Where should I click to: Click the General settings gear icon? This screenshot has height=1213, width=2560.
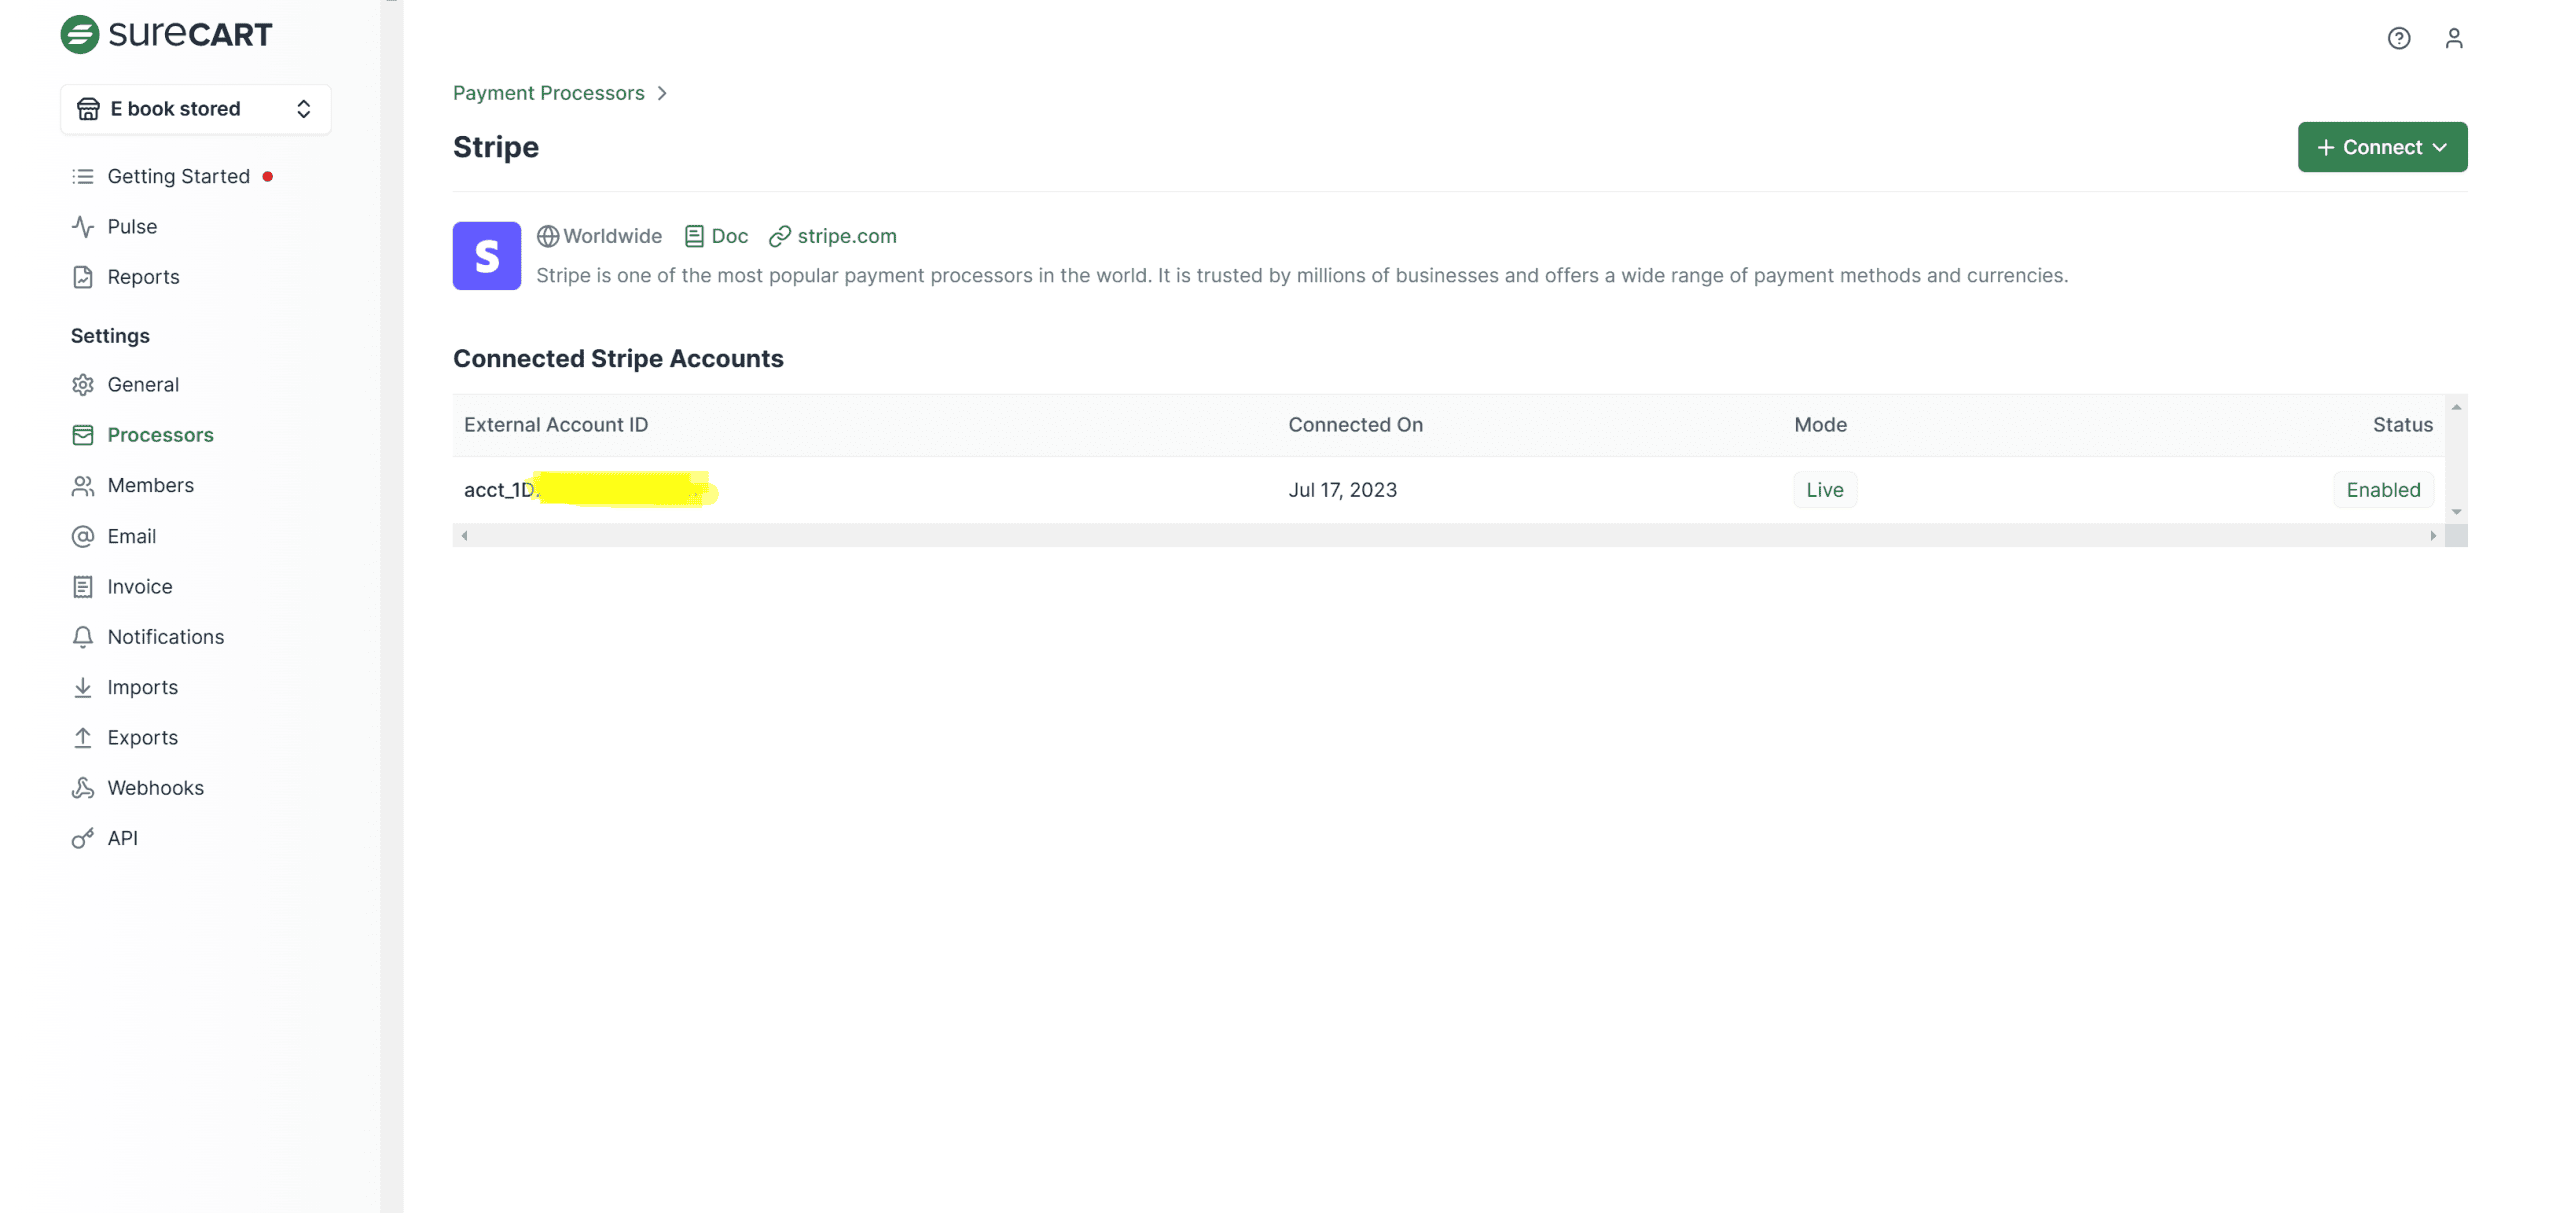[x=83, y=385]
